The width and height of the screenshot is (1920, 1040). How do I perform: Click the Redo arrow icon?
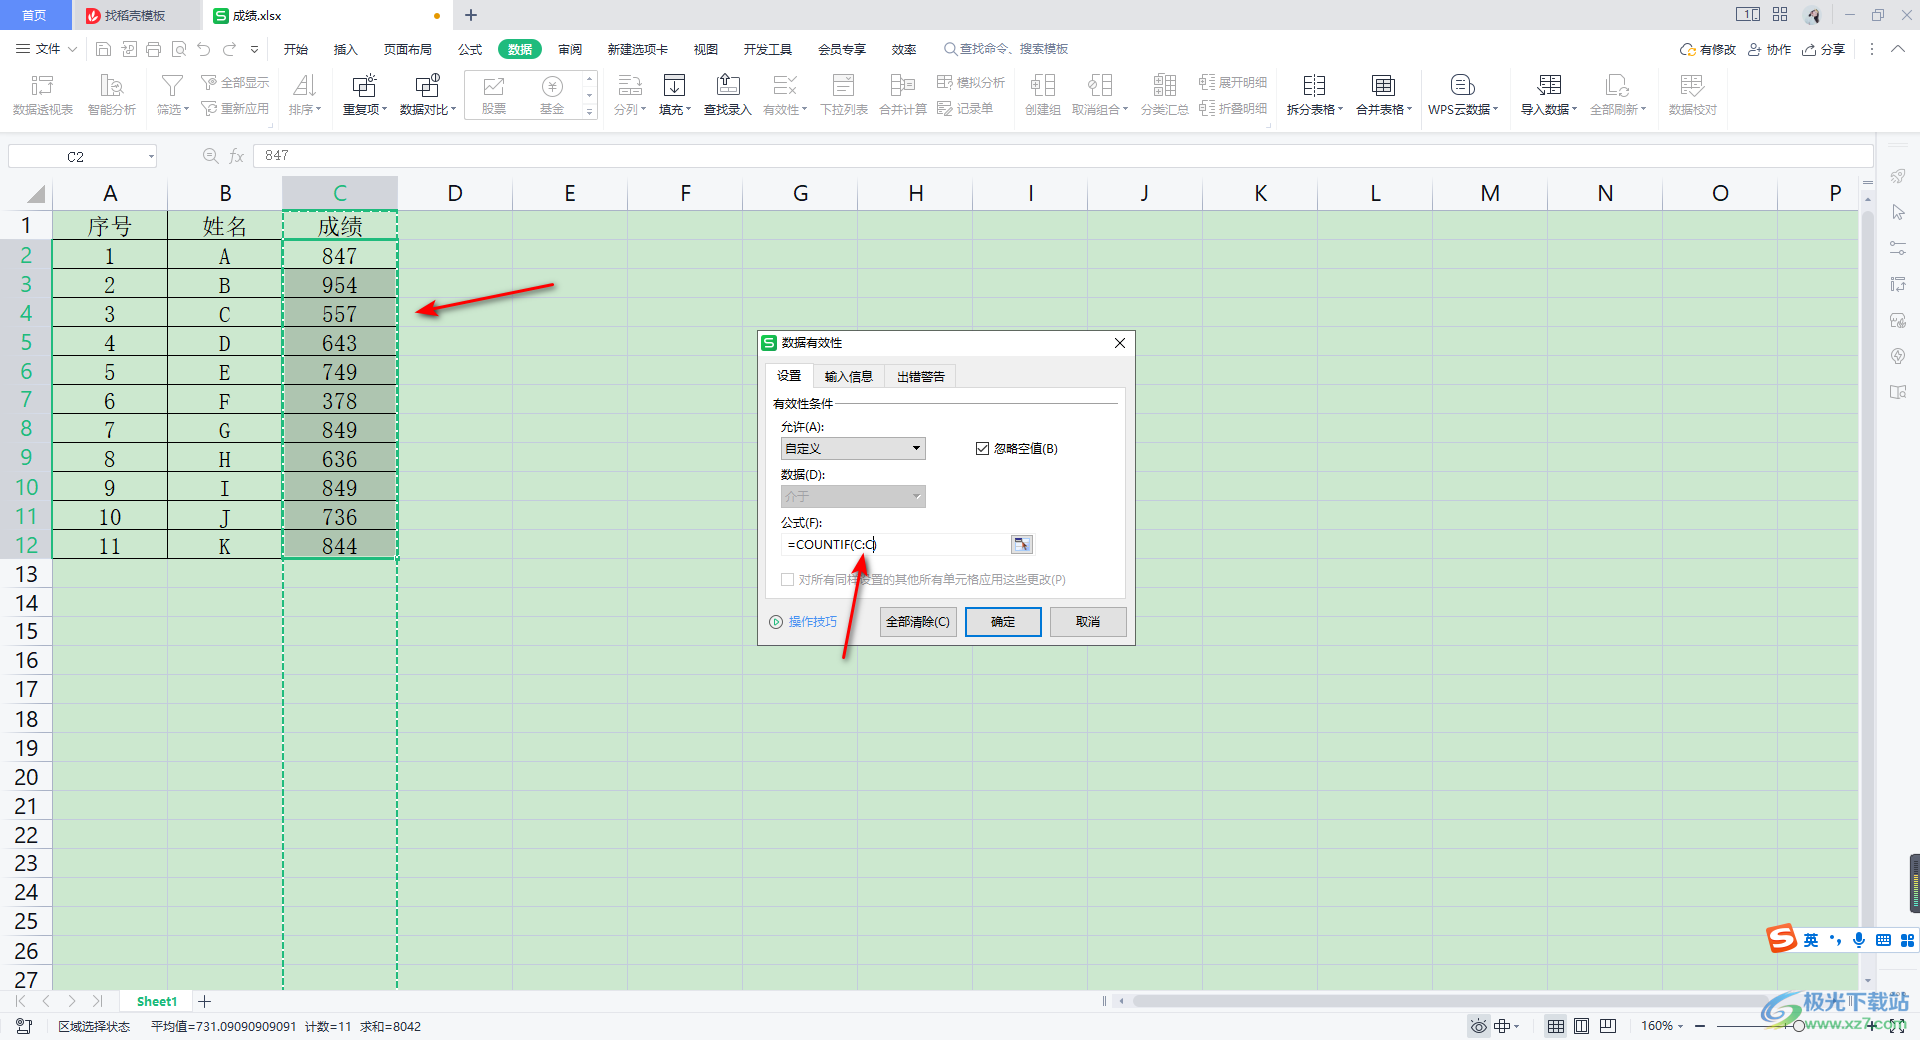230,49
